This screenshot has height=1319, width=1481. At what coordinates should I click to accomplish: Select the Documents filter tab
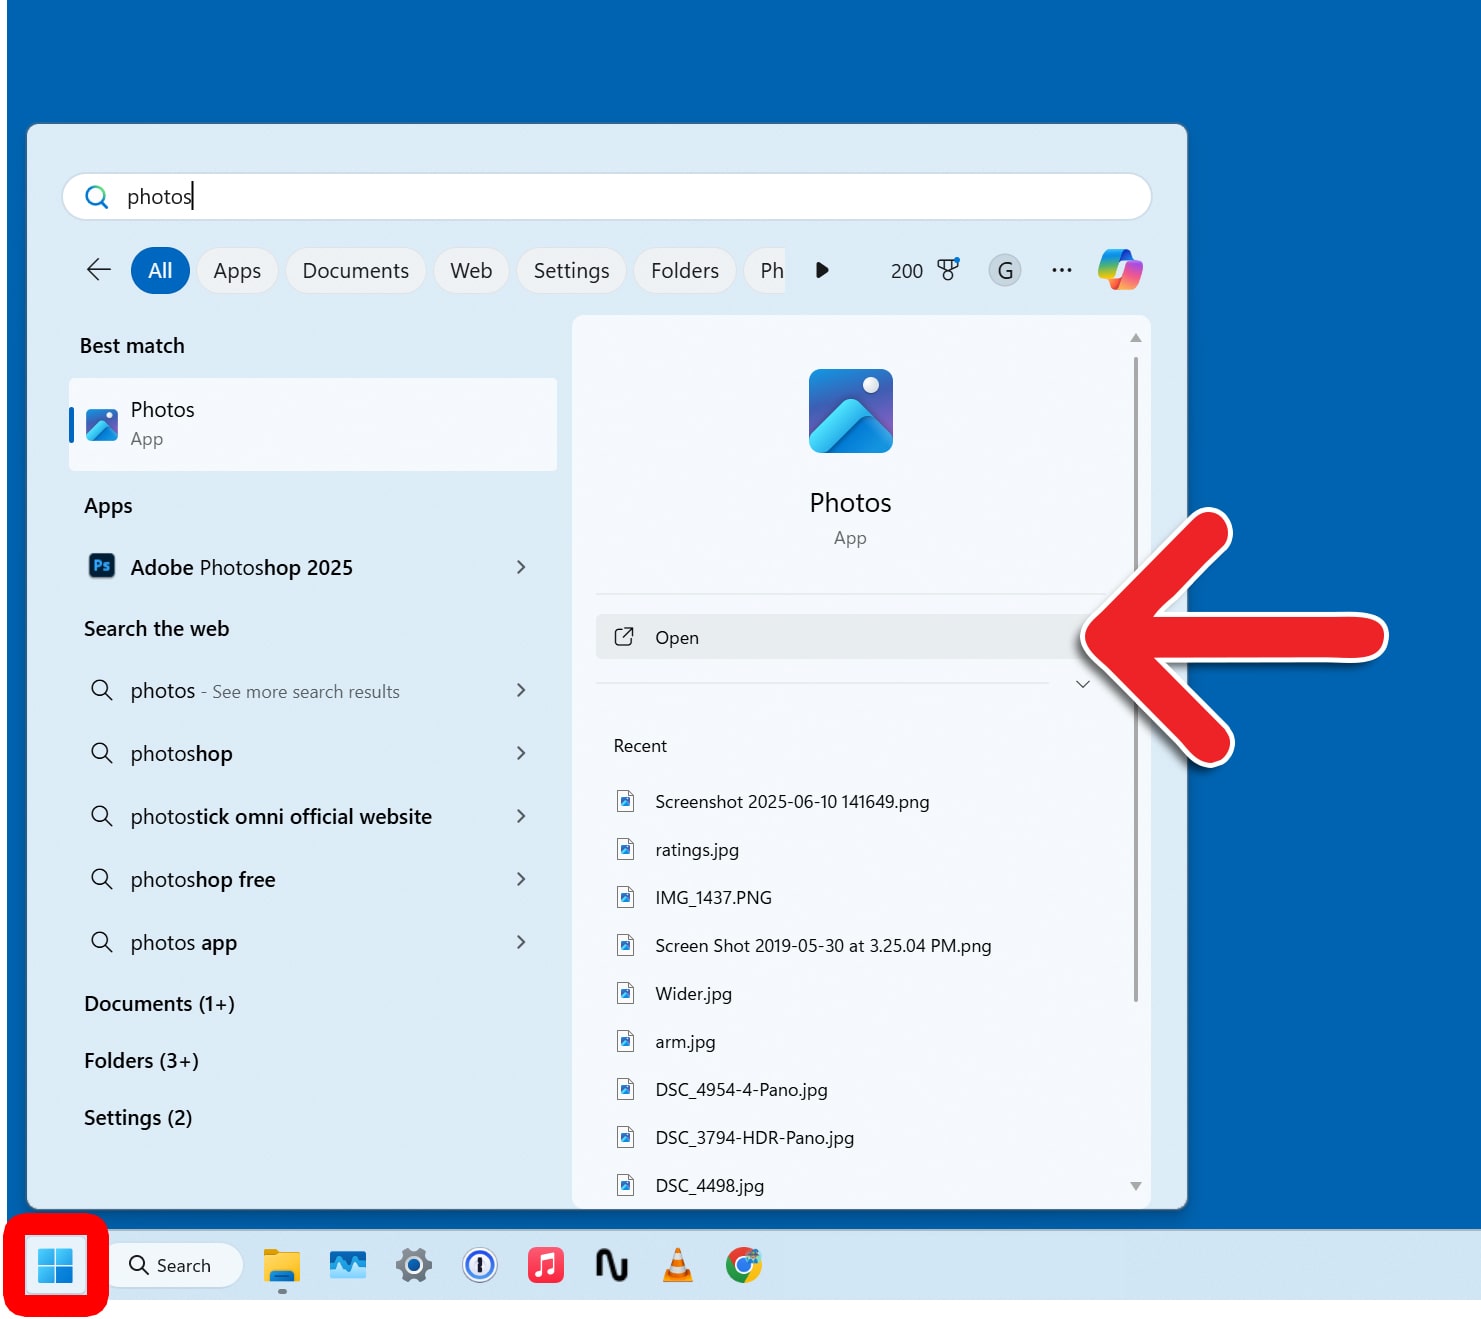(x=355, y=271)
